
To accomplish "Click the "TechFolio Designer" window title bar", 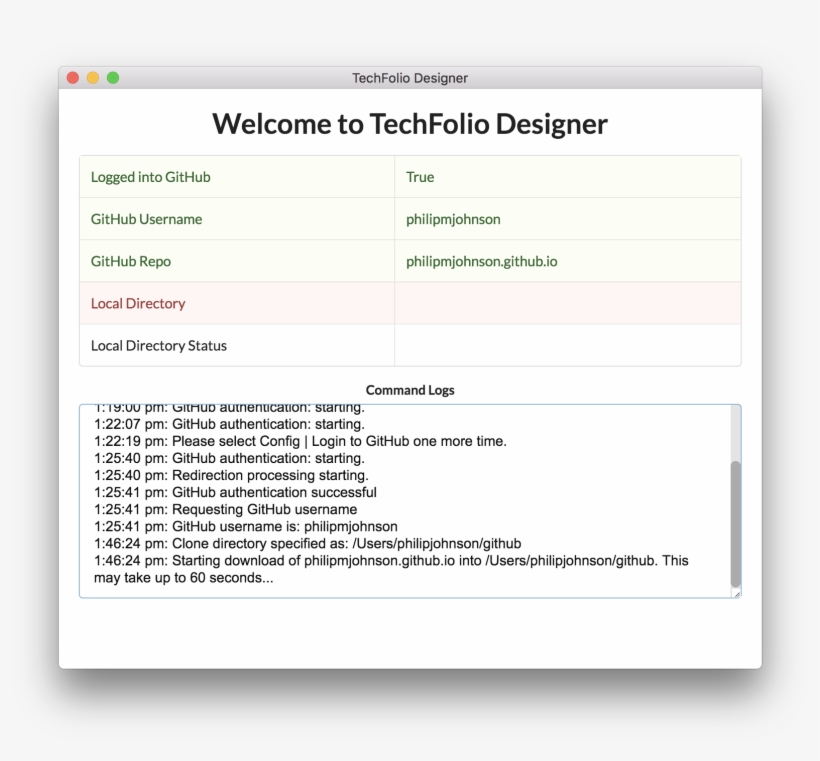I will pyautogui.click(x=410, y=78).
